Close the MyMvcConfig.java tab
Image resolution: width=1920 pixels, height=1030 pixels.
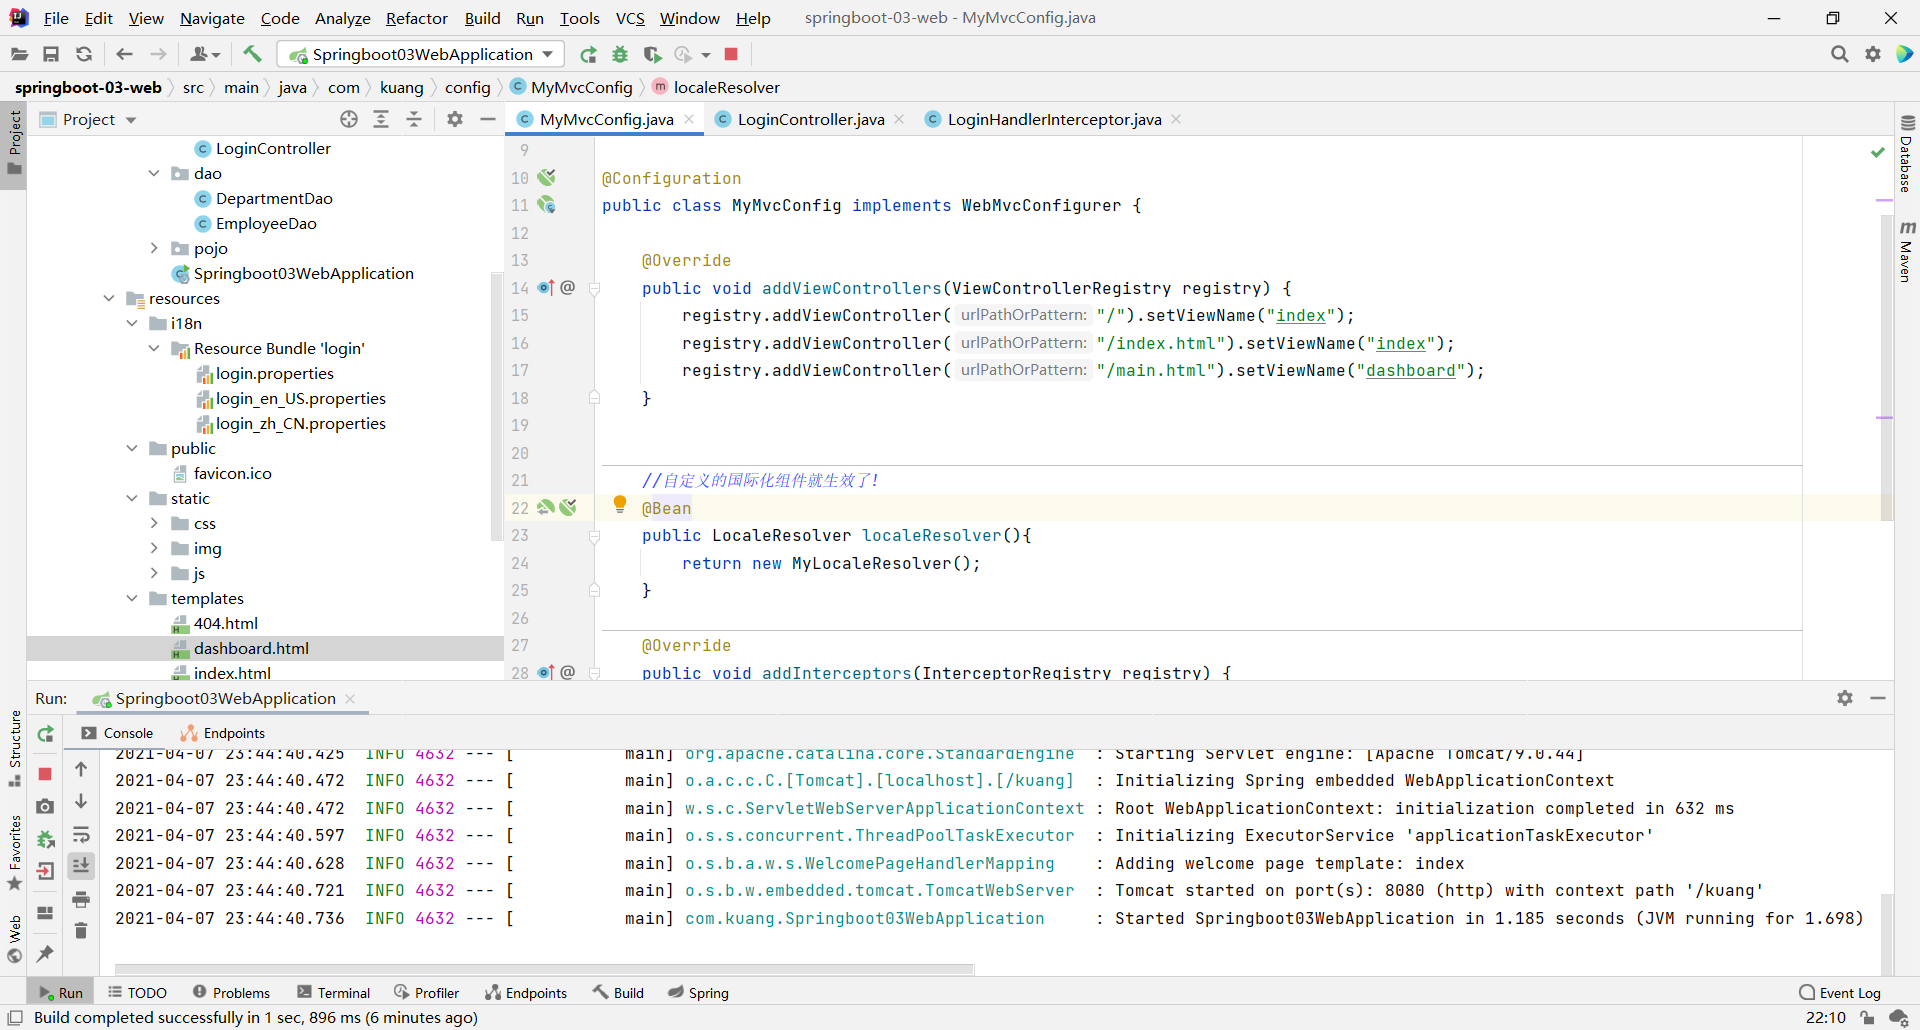pos(689,119)
